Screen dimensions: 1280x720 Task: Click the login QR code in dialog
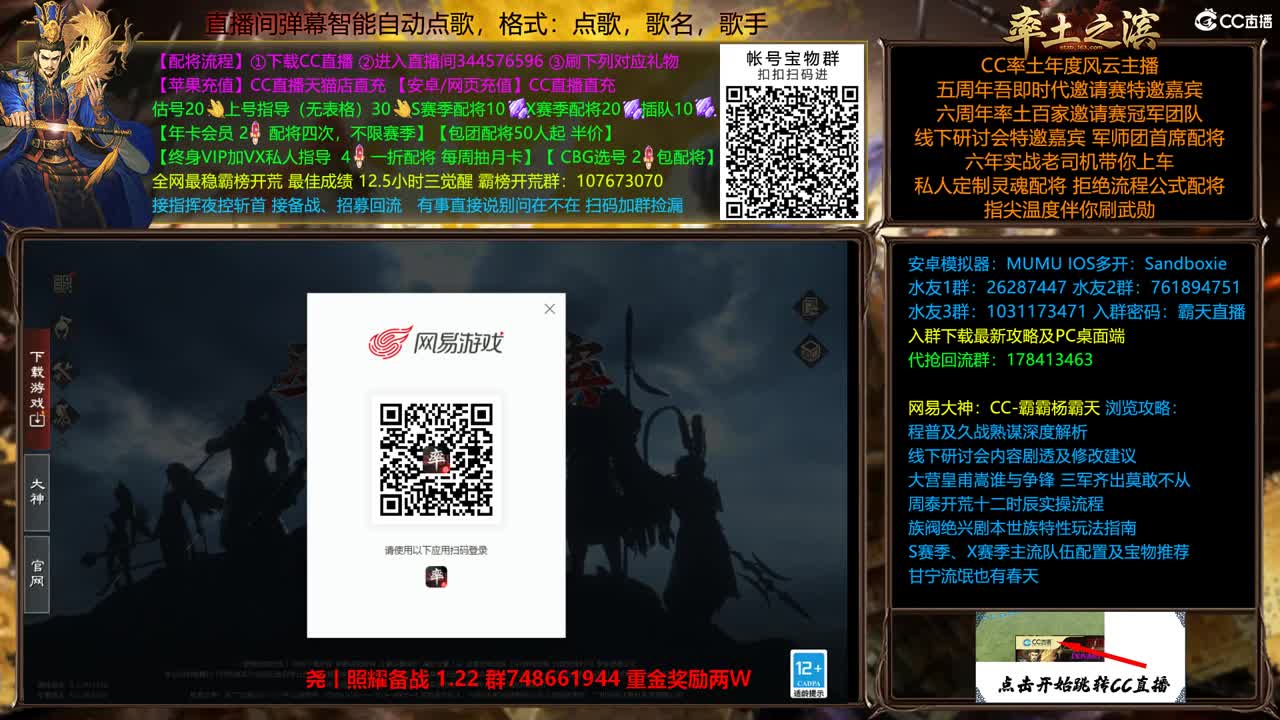point(436,459)
